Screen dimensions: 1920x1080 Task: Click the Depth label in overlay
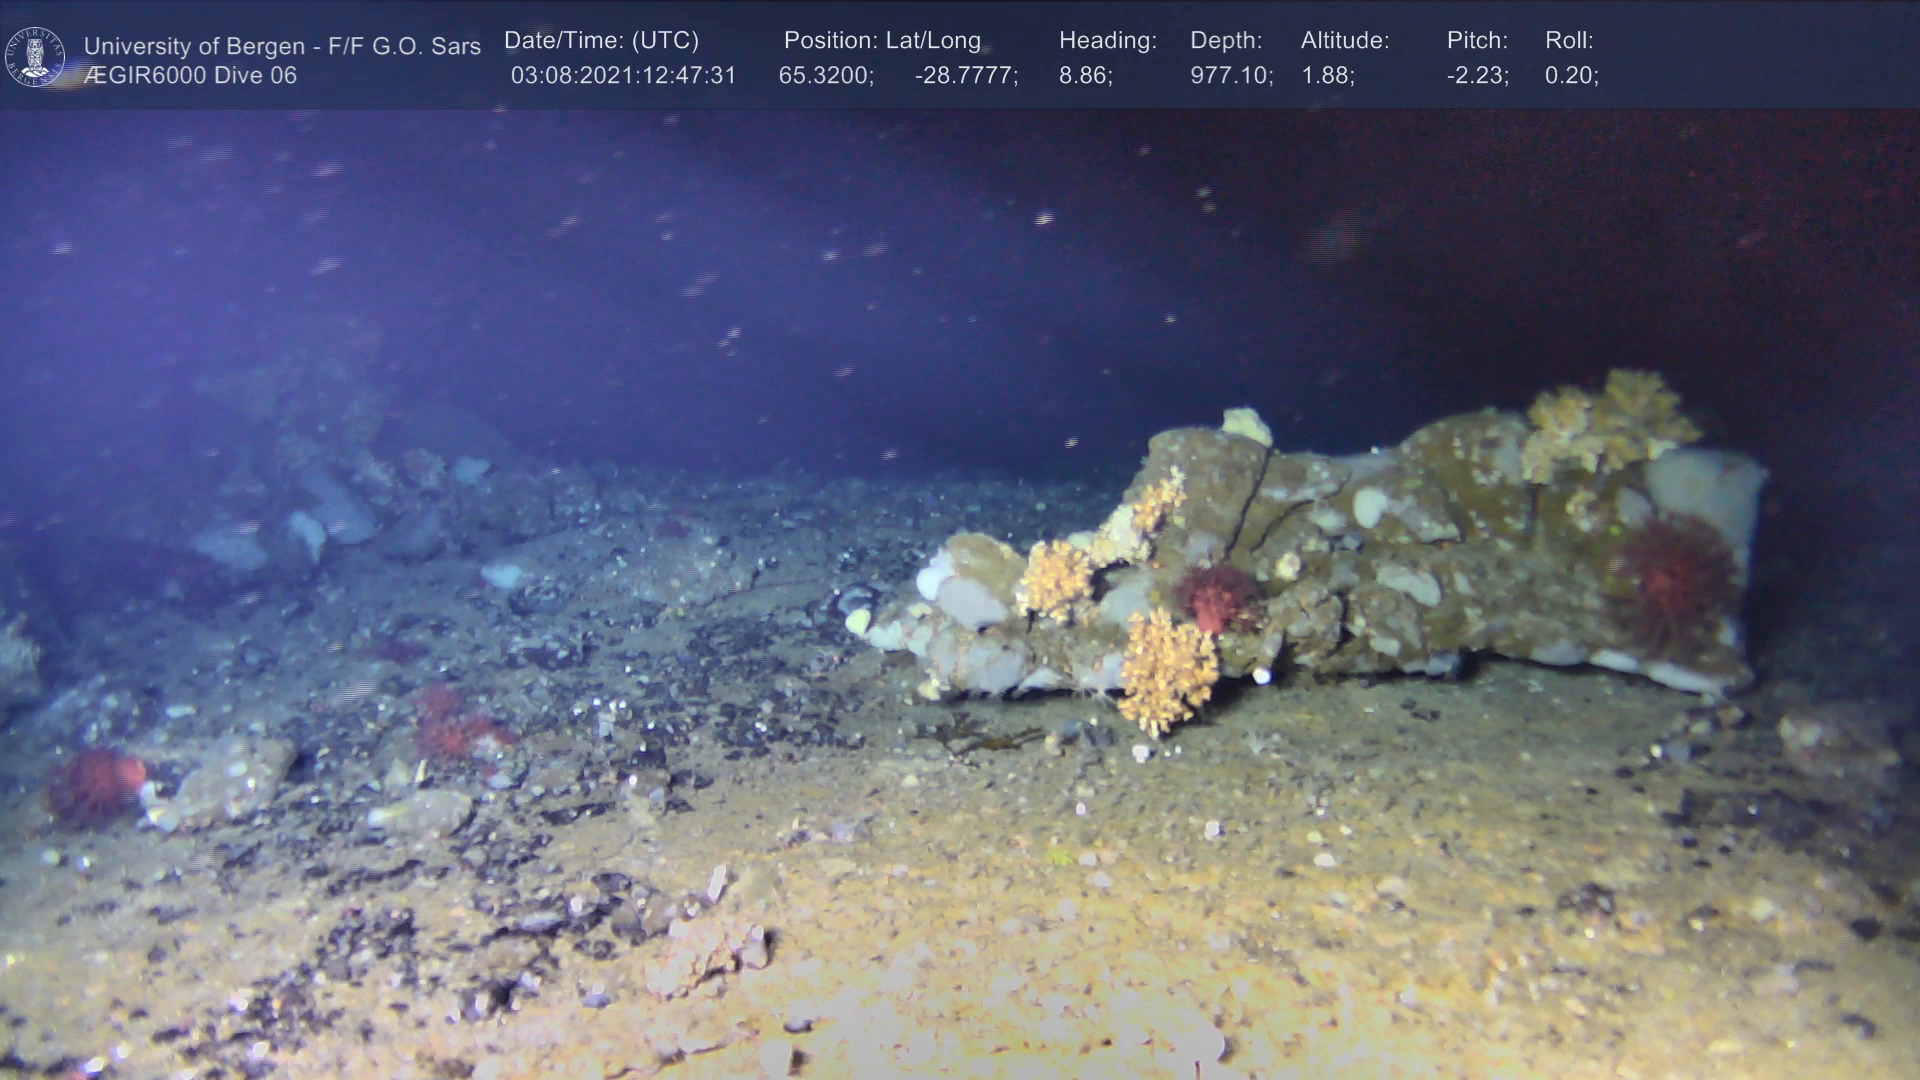[x=1226, y=41]
